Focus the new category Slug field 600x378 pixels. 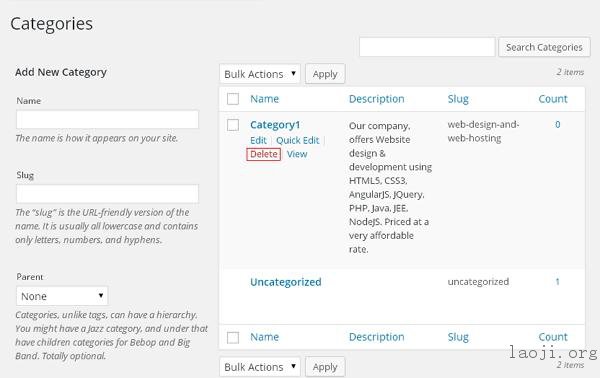click(x=108, y=194)
